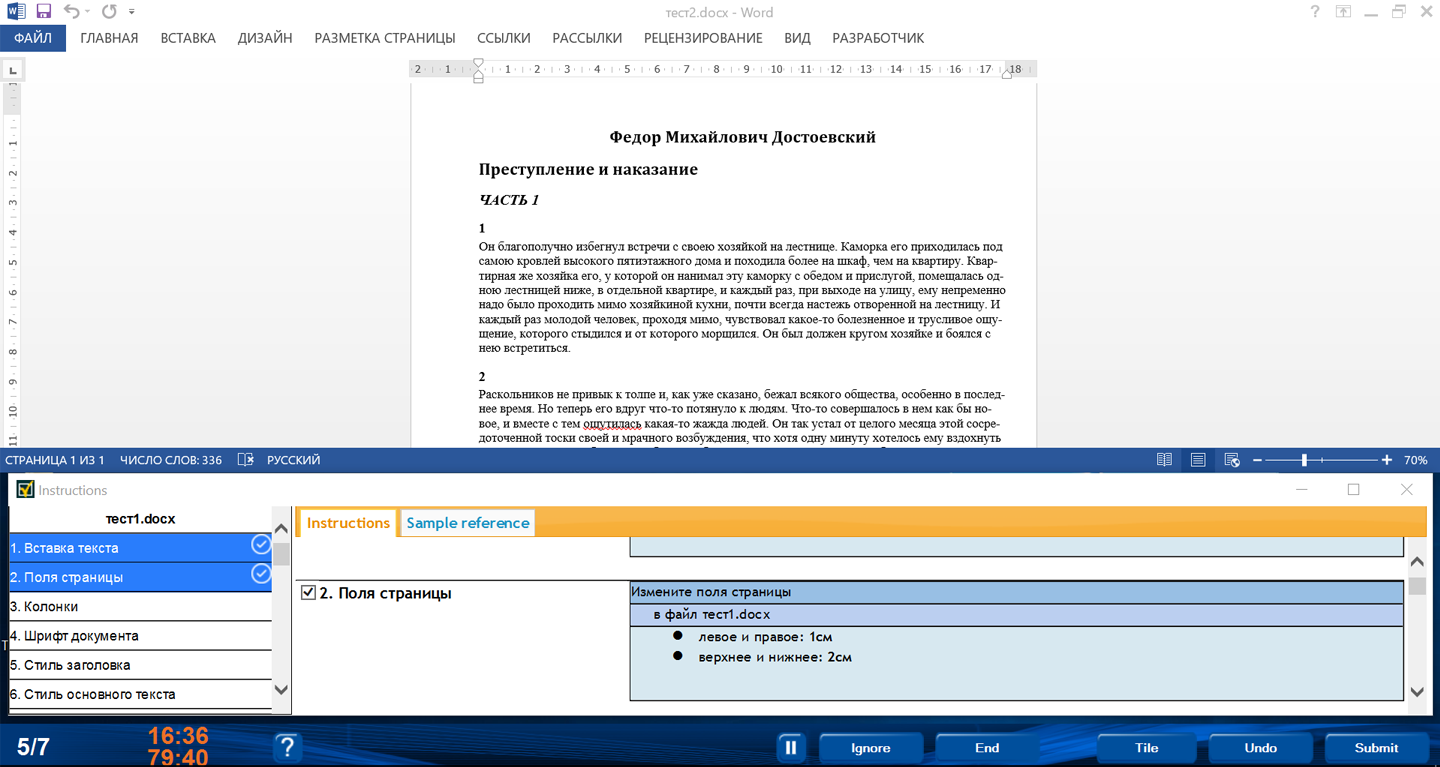
Task: Open Customize Quick Access Toolbar dropdown
Action: [132, 12]
